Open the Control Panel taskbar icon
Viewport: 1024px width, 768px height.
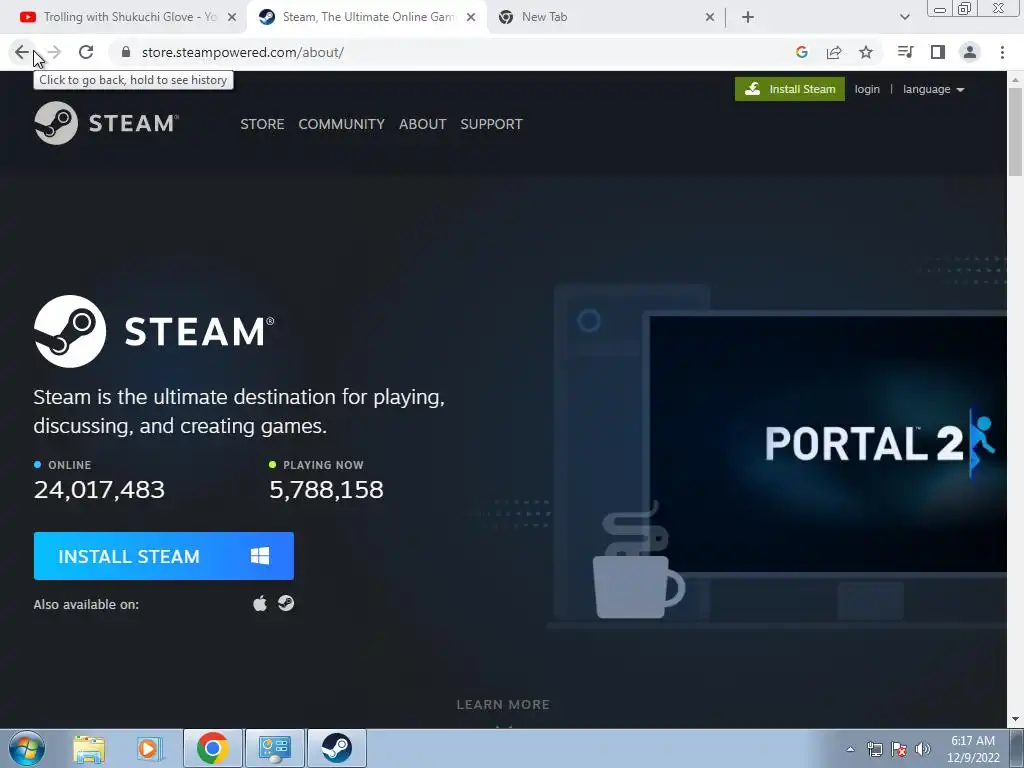point(274,748)
